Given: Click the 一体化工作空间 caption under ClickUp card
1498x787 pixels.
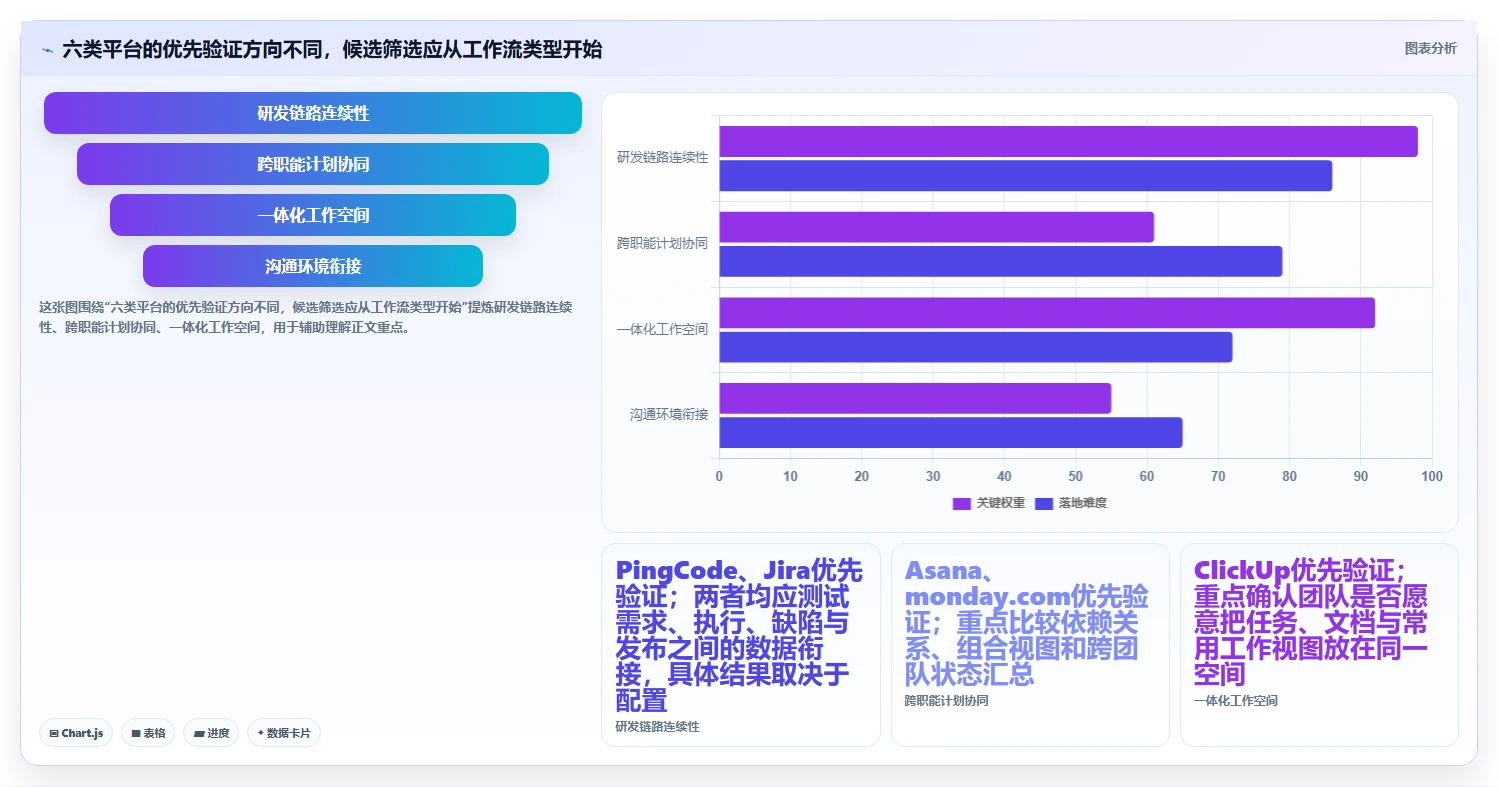Looking at the screenshot, I should 1235,701.
